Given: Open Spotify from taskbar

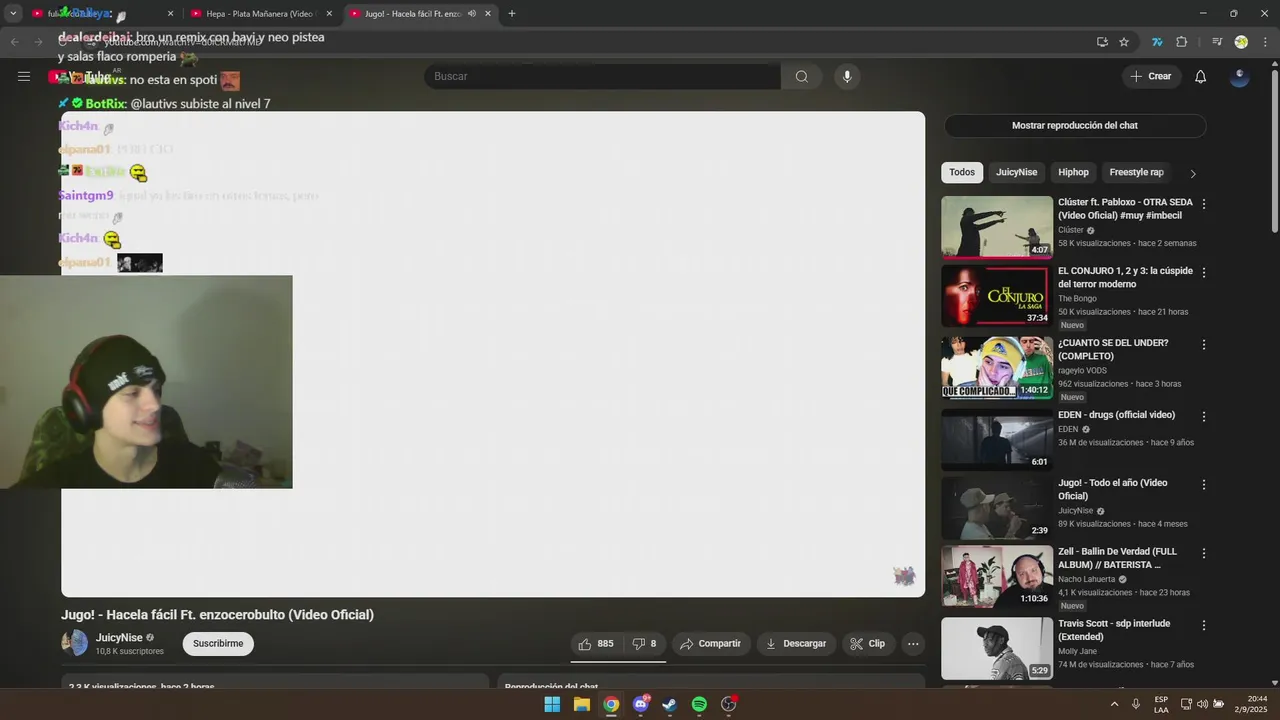Looking at the screenshot, I should pyautogui.click(x=699, y=704).
